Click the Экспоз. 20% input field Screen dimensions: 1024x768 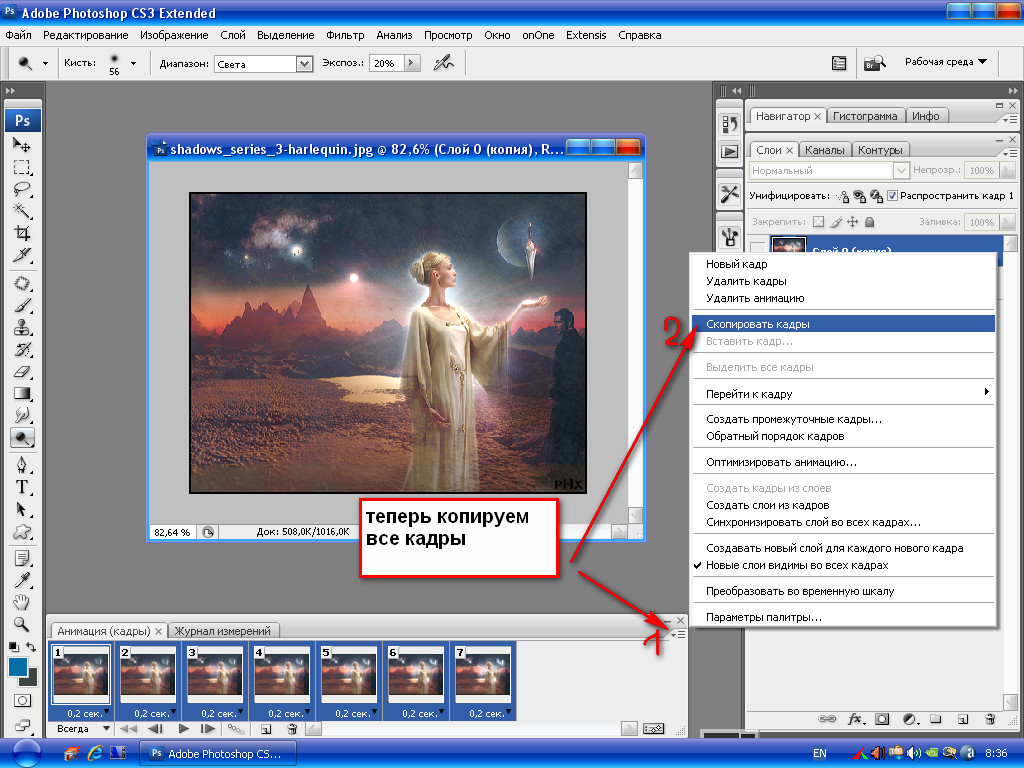(x=387, y=63)
